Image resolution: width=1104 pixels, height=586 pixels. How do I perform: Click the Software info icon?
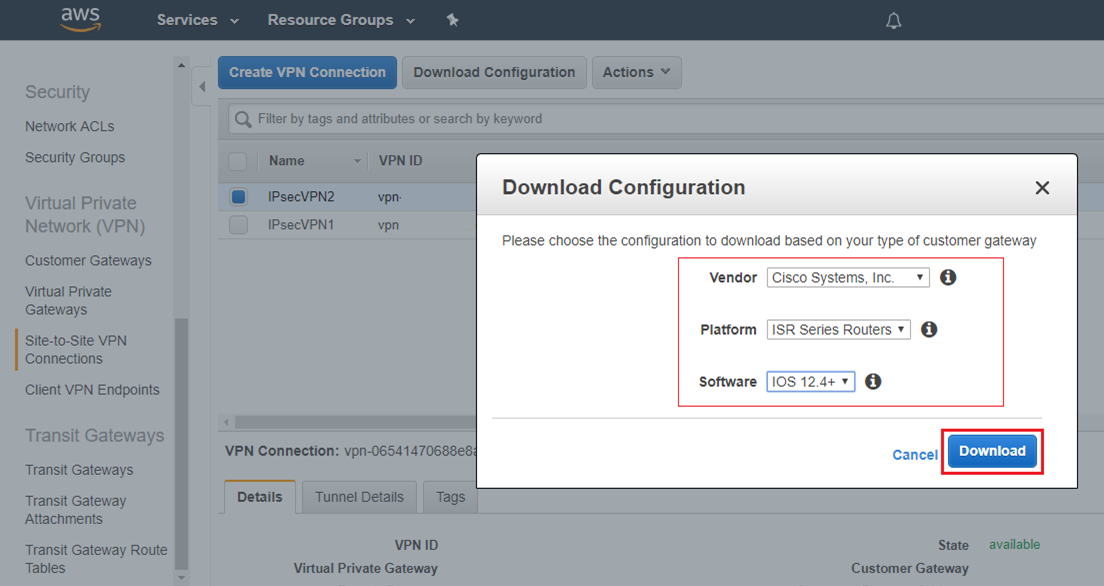[x=873, y=382]
